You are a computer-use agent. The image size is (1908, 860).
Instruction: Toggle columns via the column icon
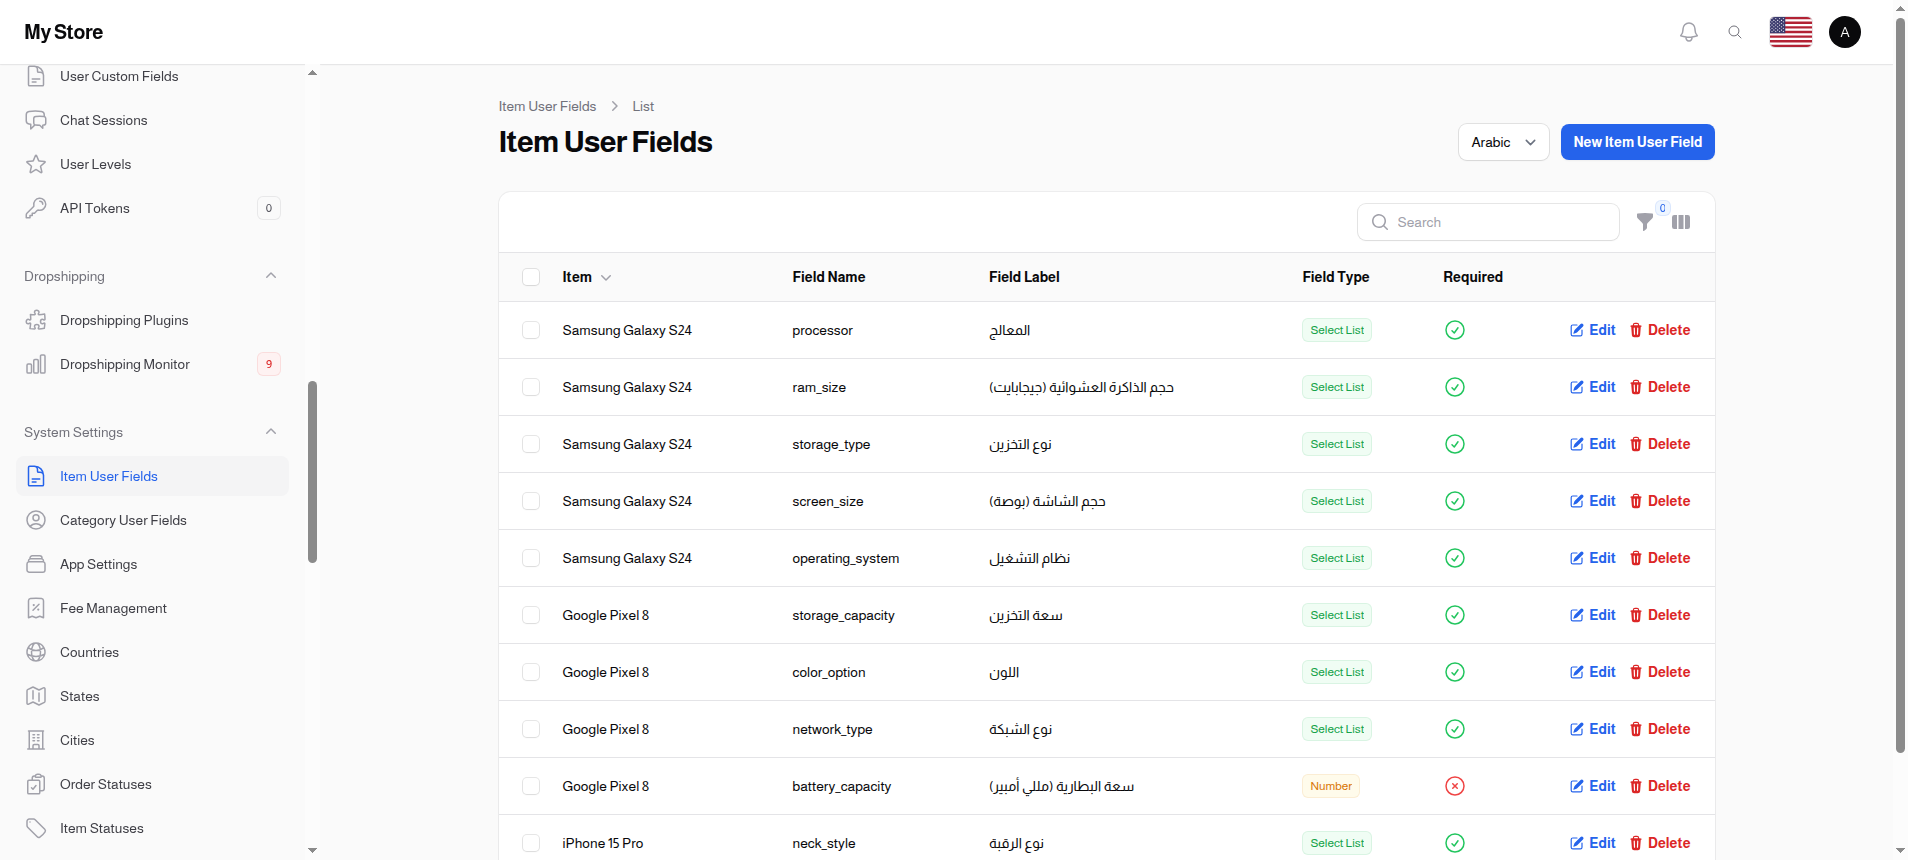(x=1681, y=222)
